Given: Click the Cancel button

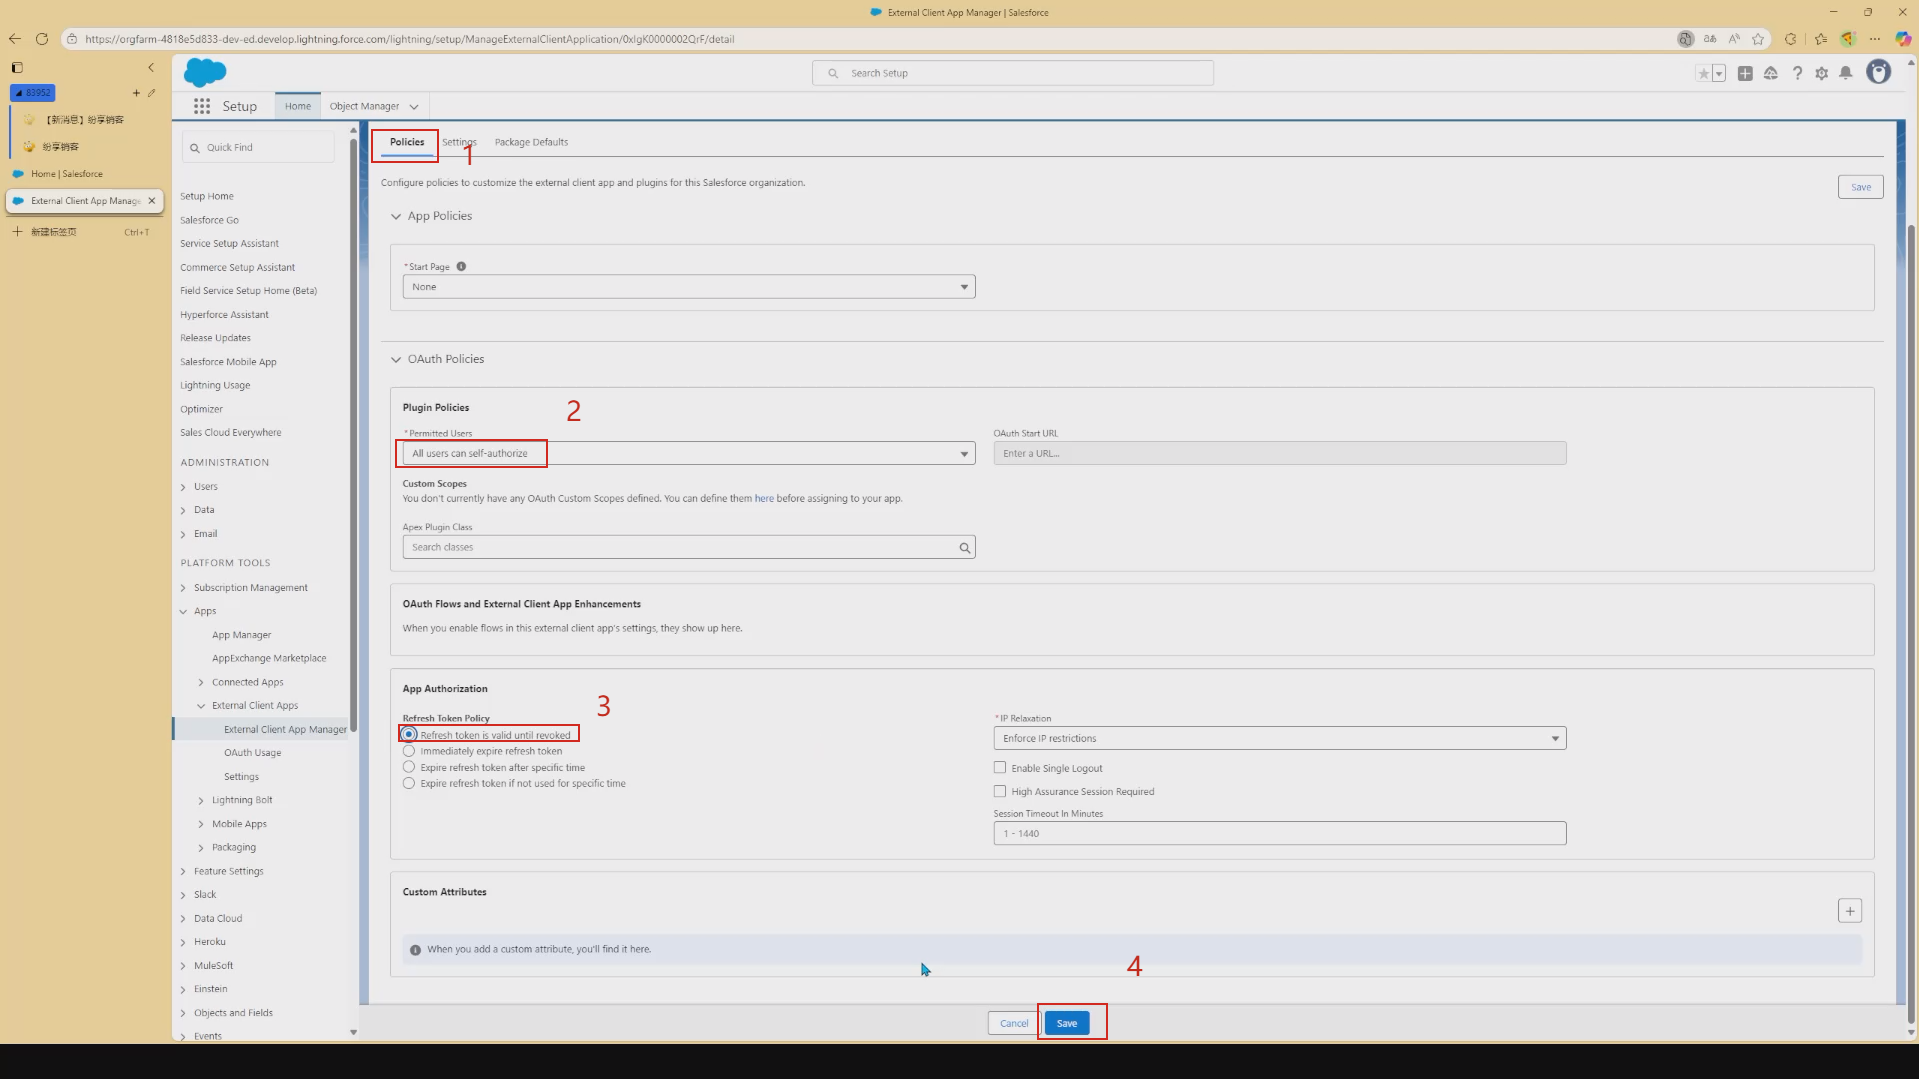Looking at the screenshot, I should (x=1014, y=1023).
